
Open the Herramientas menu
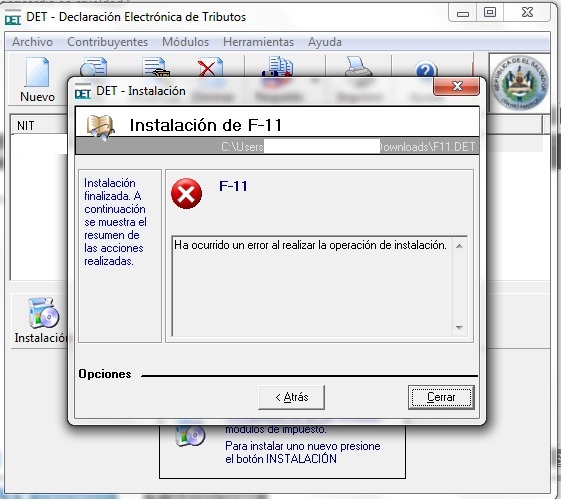[x=258, y=42]
